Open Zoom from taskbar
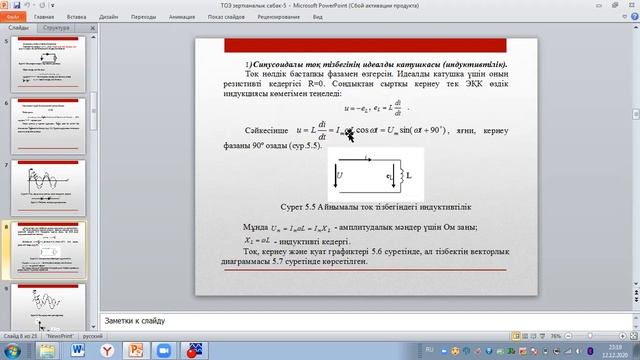 coord(164,351)
